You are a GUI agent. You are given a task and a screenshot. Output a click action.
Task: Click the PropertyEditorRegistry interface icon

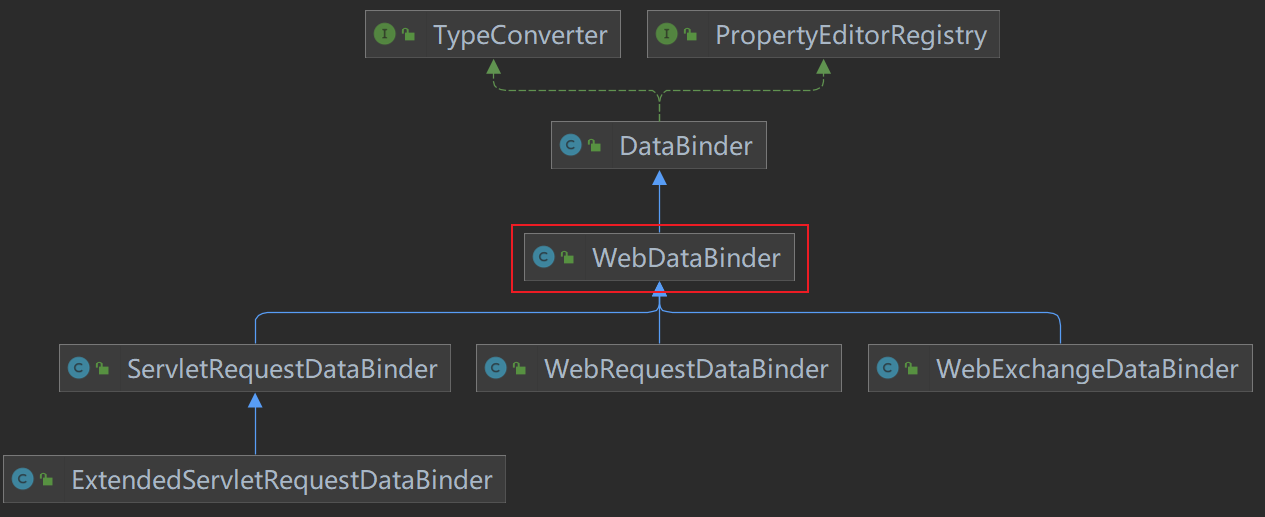point(665,35)
